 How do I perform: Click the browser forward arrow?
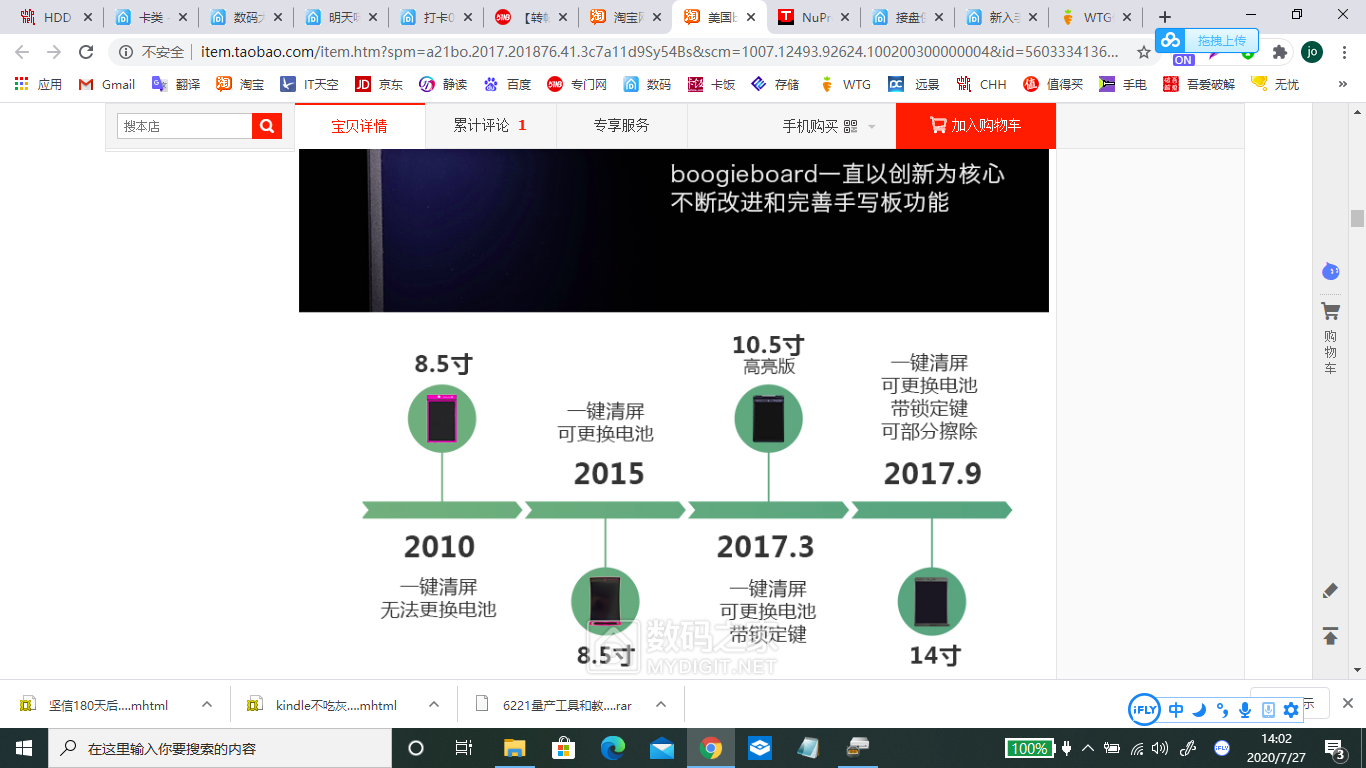[54, 52]
